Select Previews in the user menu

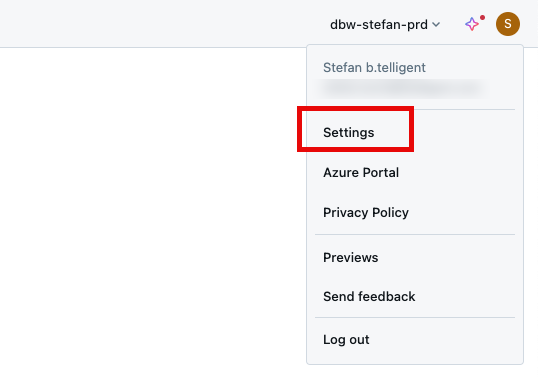click(351, 257)
